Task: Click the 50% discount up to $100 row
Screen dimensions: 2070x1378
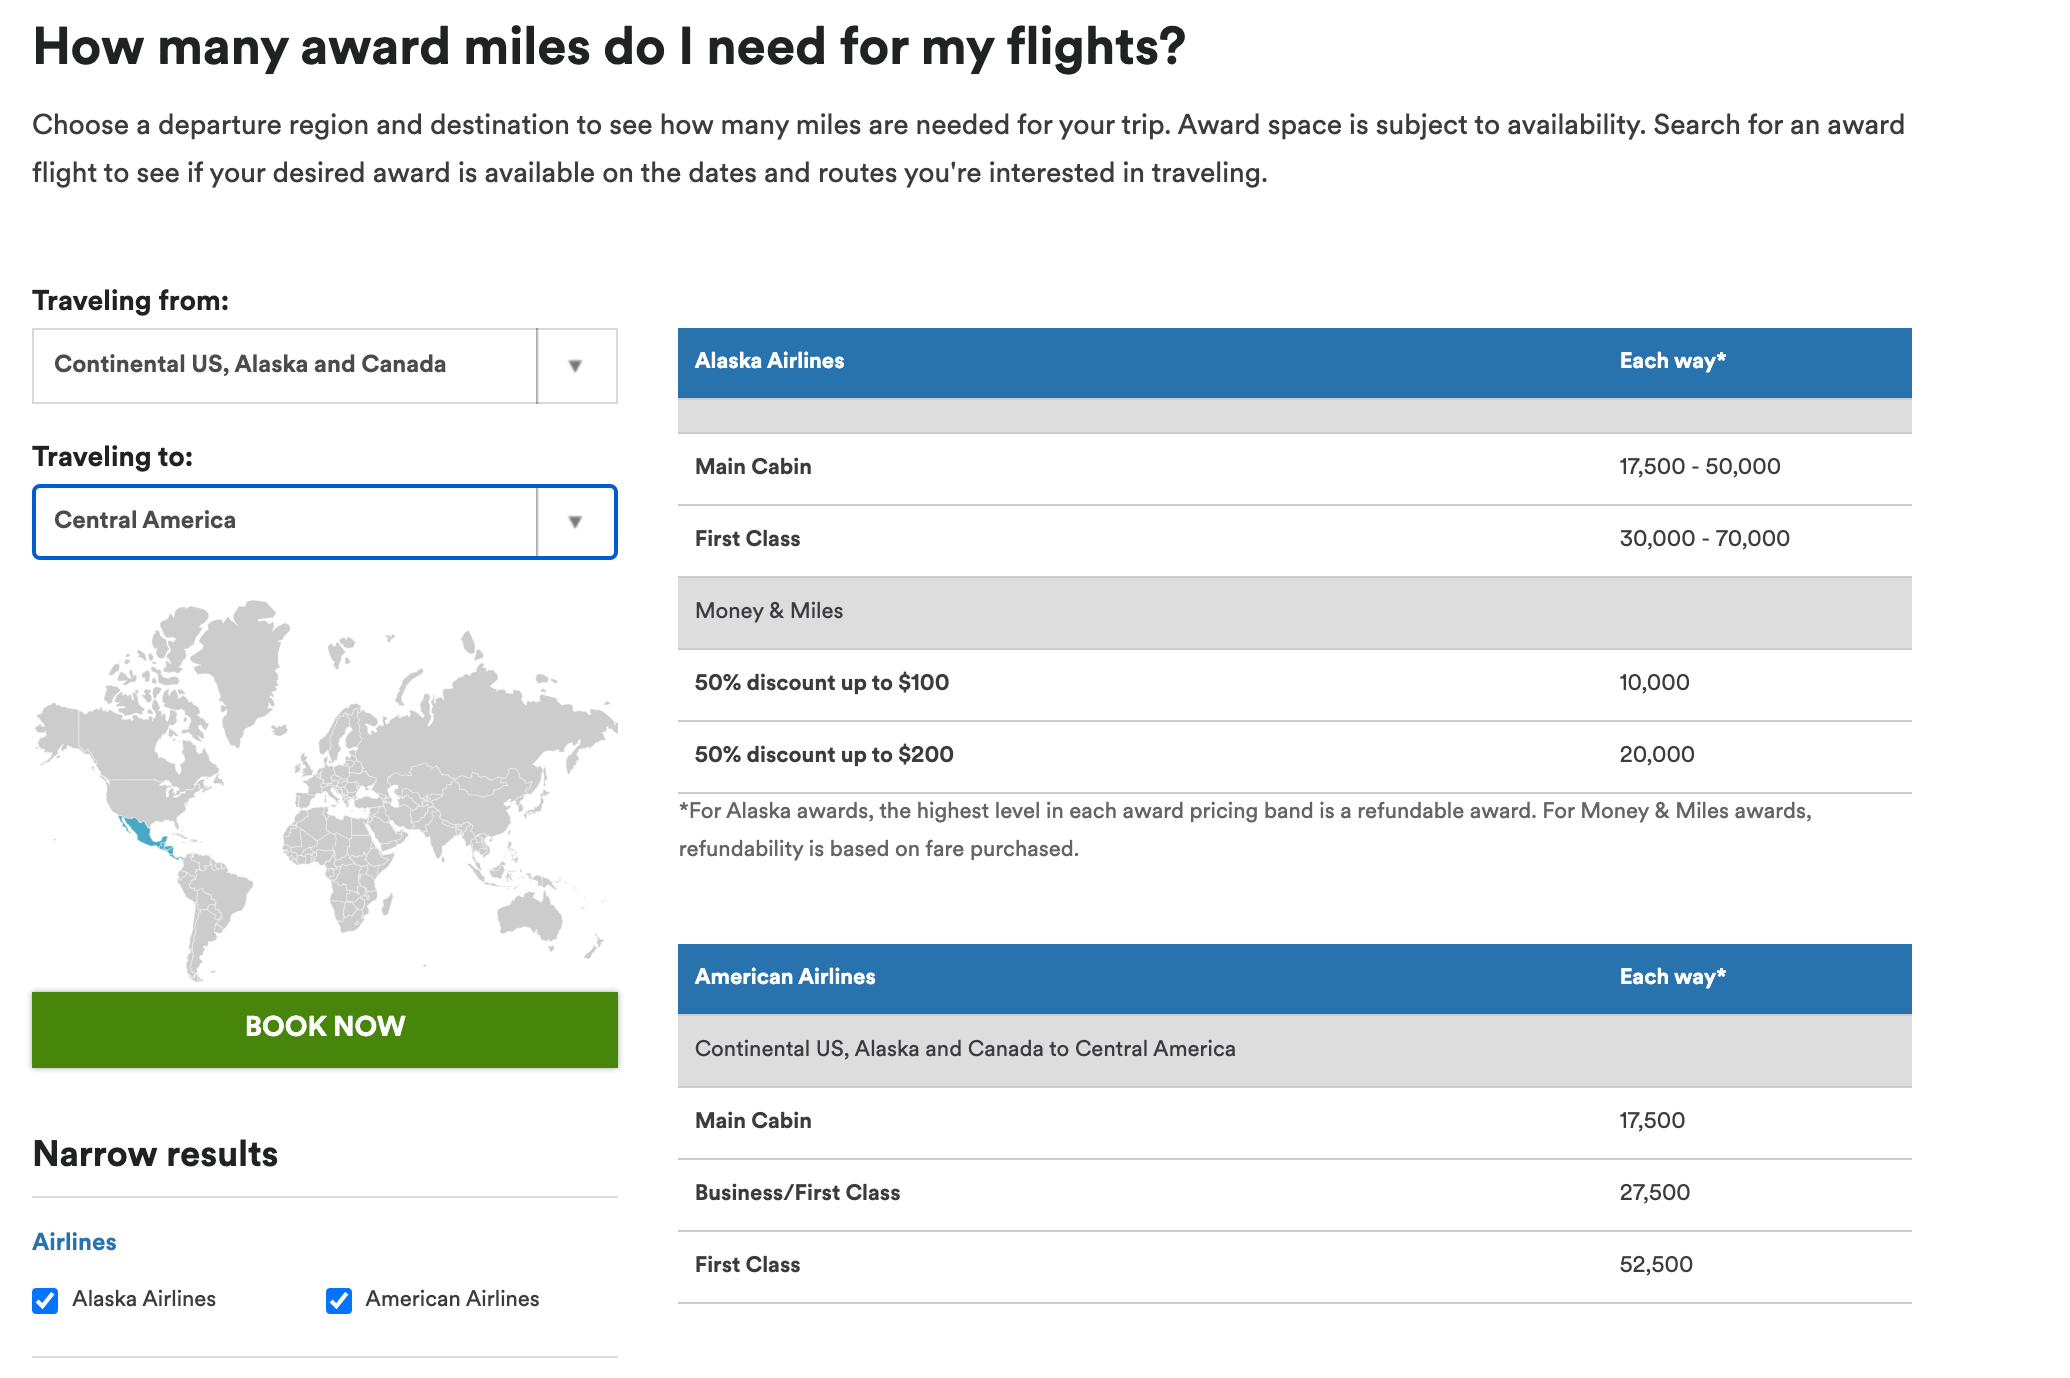Action: click(1294, 684)
